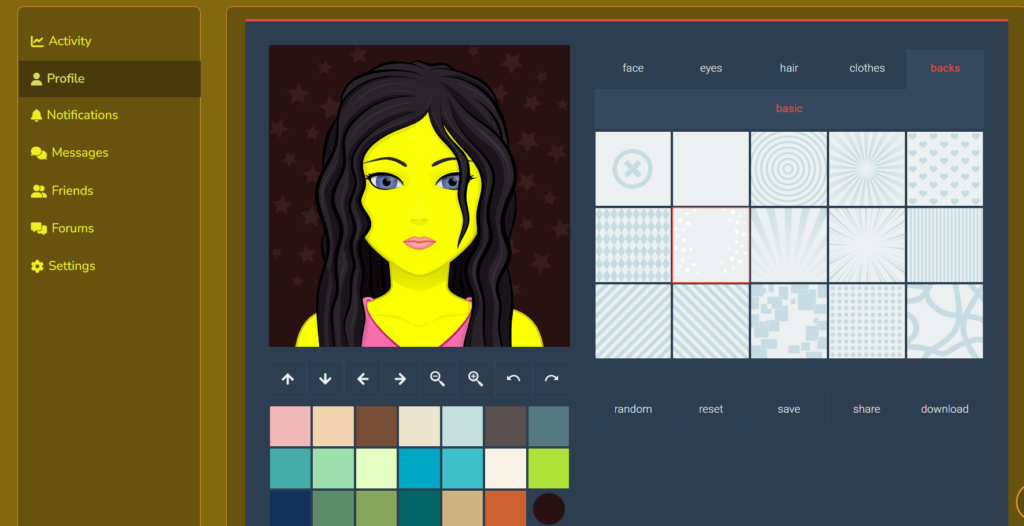The image size is (1024, 526).
Task: Select the hair tab
Action: point(789,68)
